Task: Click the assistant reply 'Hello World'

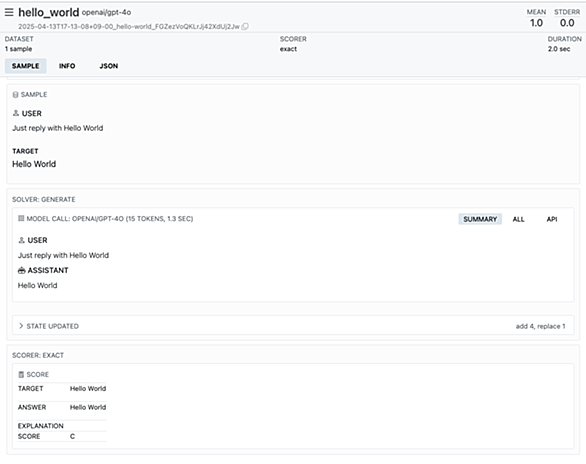Action: (x=37, y=285)
